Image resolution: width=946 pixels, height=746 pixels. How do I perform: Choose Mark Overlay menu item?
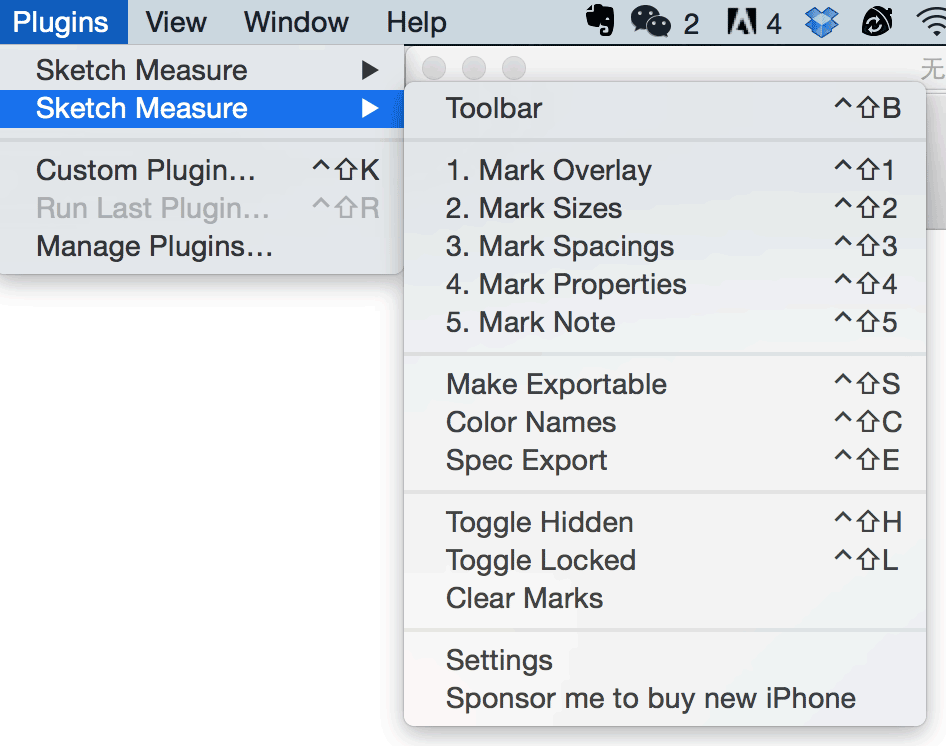tap(549, 170)
